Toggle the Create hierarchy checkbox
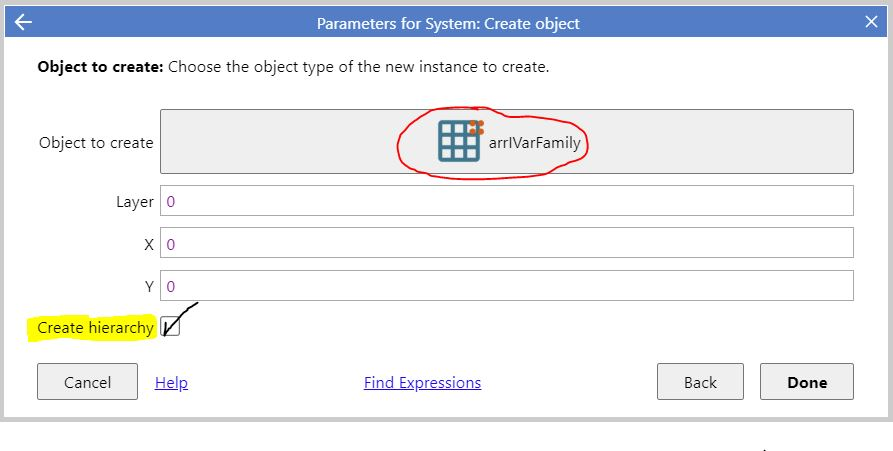 (x=170, y=326)
